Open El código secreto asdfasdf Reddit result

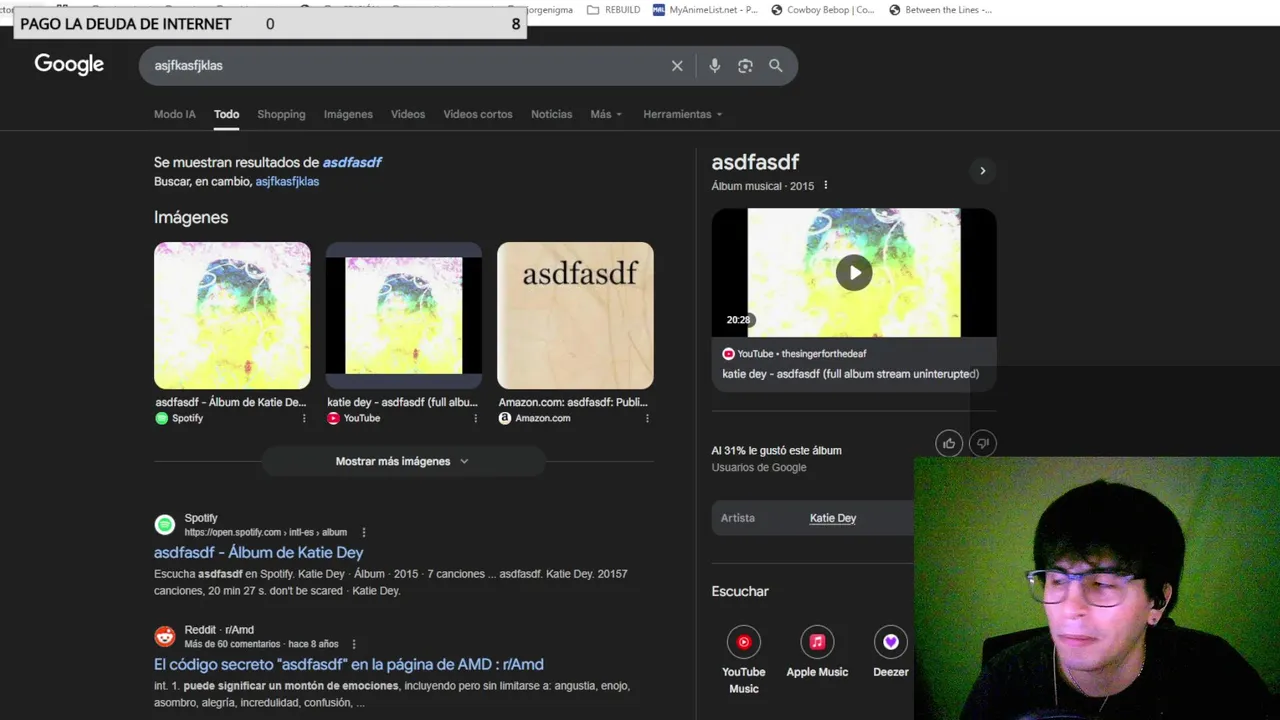pos(349,664)
